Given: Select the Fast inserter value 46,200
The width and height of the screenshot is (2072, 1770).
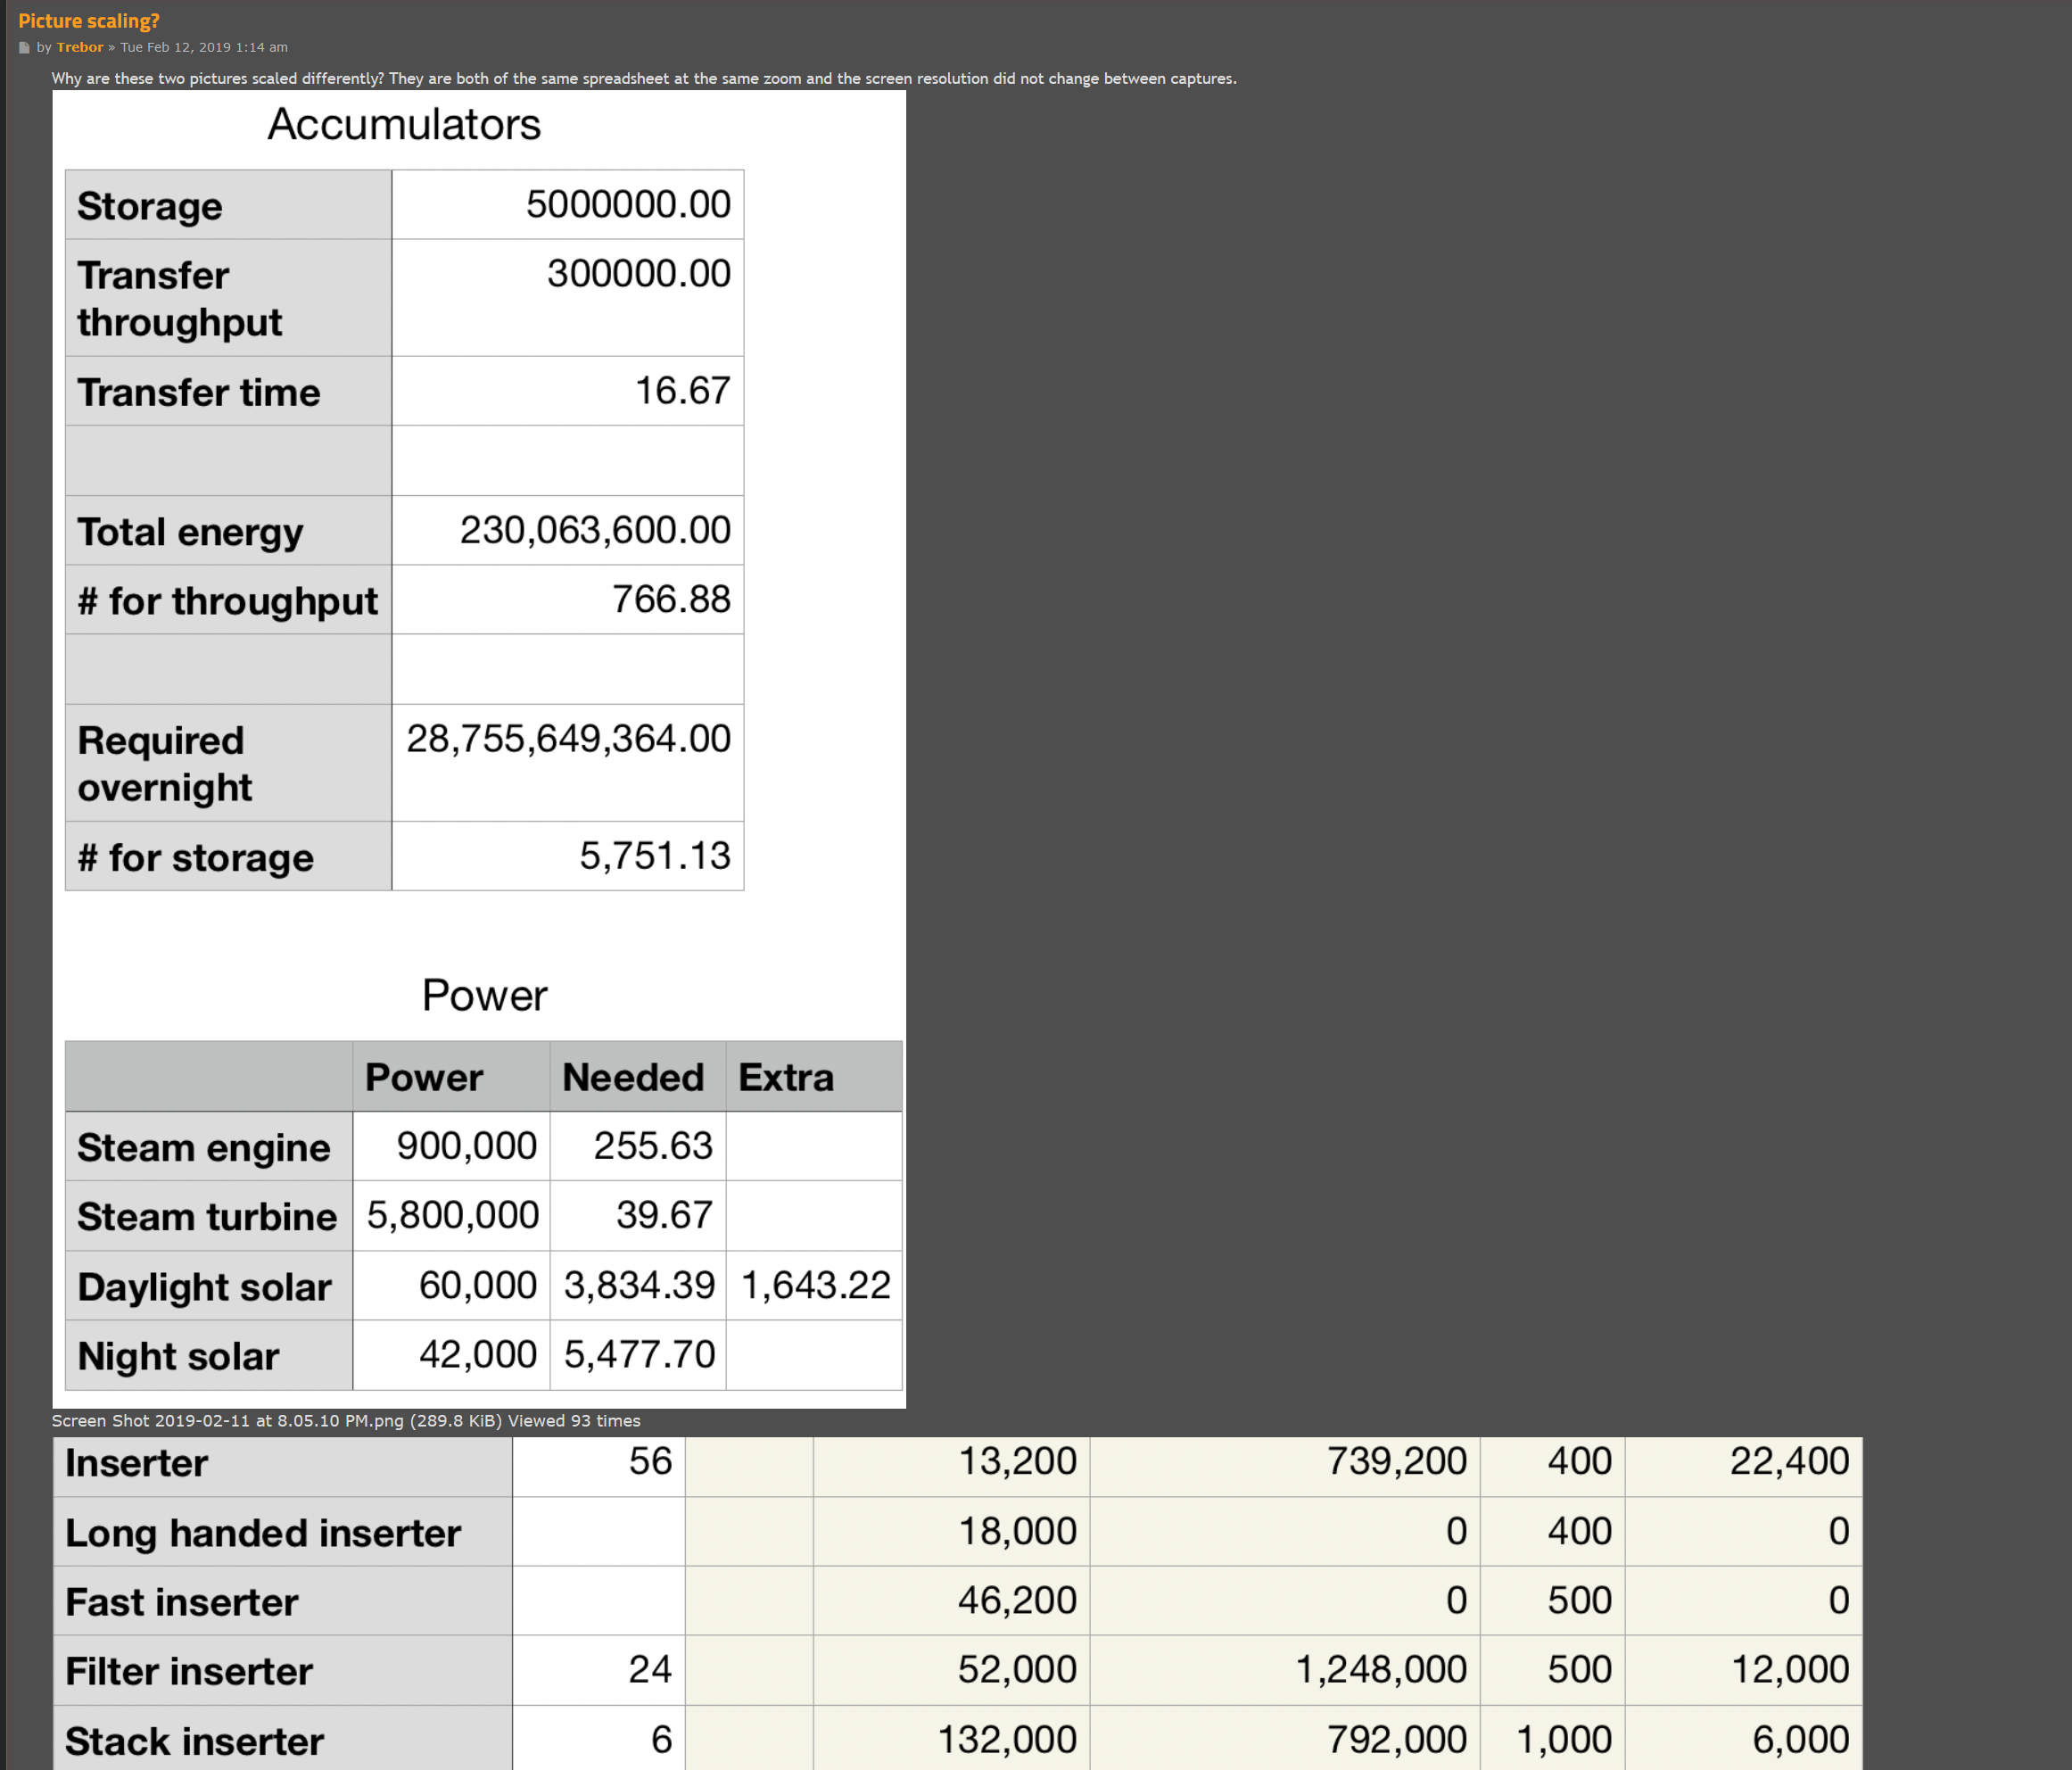Looking at the screenshot, I should point(1017,1600).
